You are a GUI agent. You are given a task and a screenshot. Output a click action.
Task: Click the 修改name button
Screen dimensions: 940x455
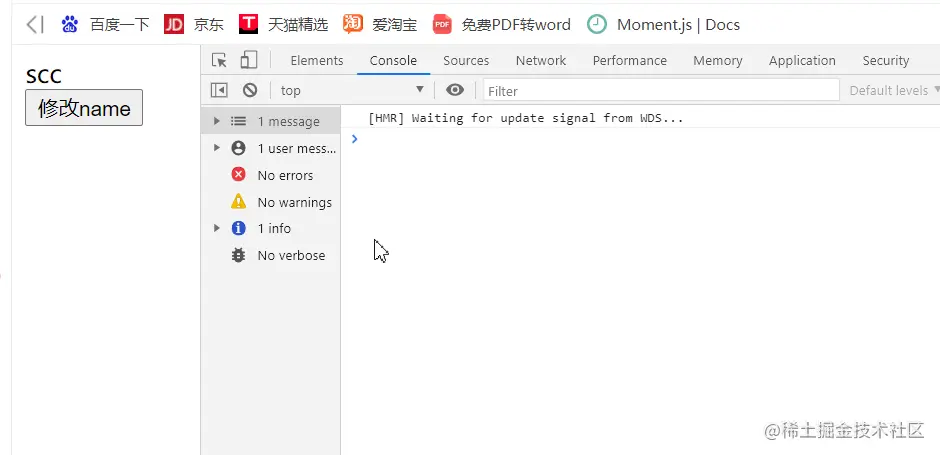(84, 108)
